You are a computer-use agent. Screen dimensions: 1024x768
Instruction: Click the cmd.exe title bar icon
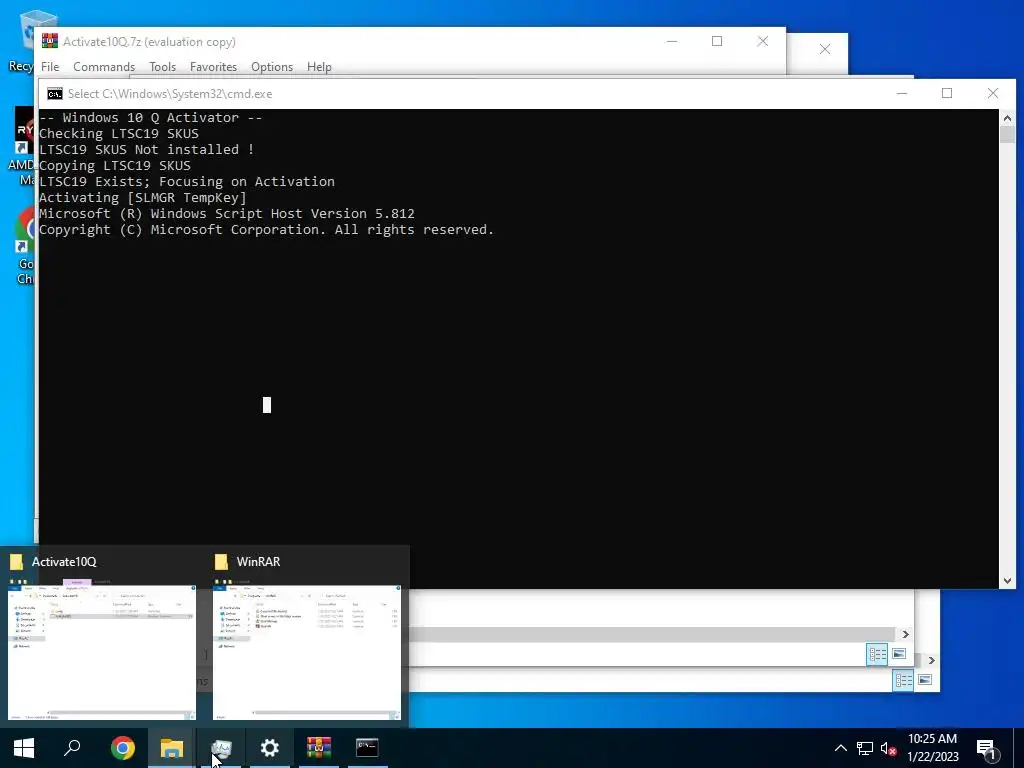click(x=55, y=93)
